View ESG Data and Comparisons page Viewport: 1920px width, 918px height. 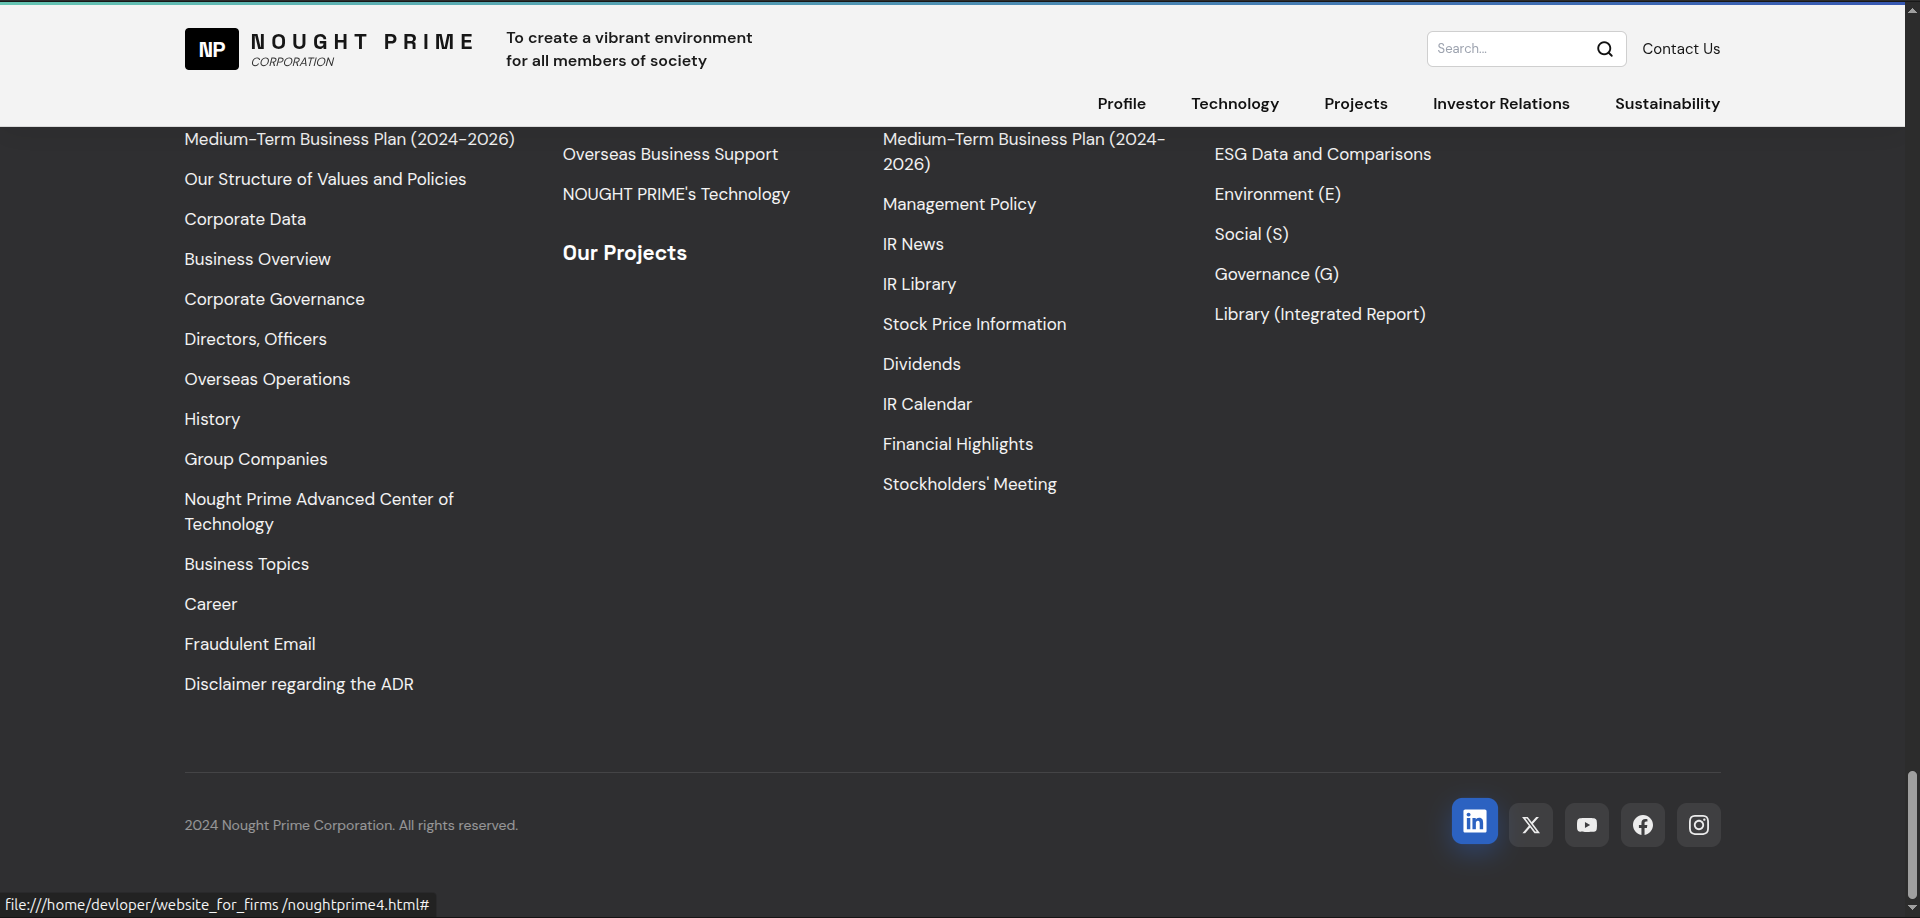click(x=1322, y=154)
